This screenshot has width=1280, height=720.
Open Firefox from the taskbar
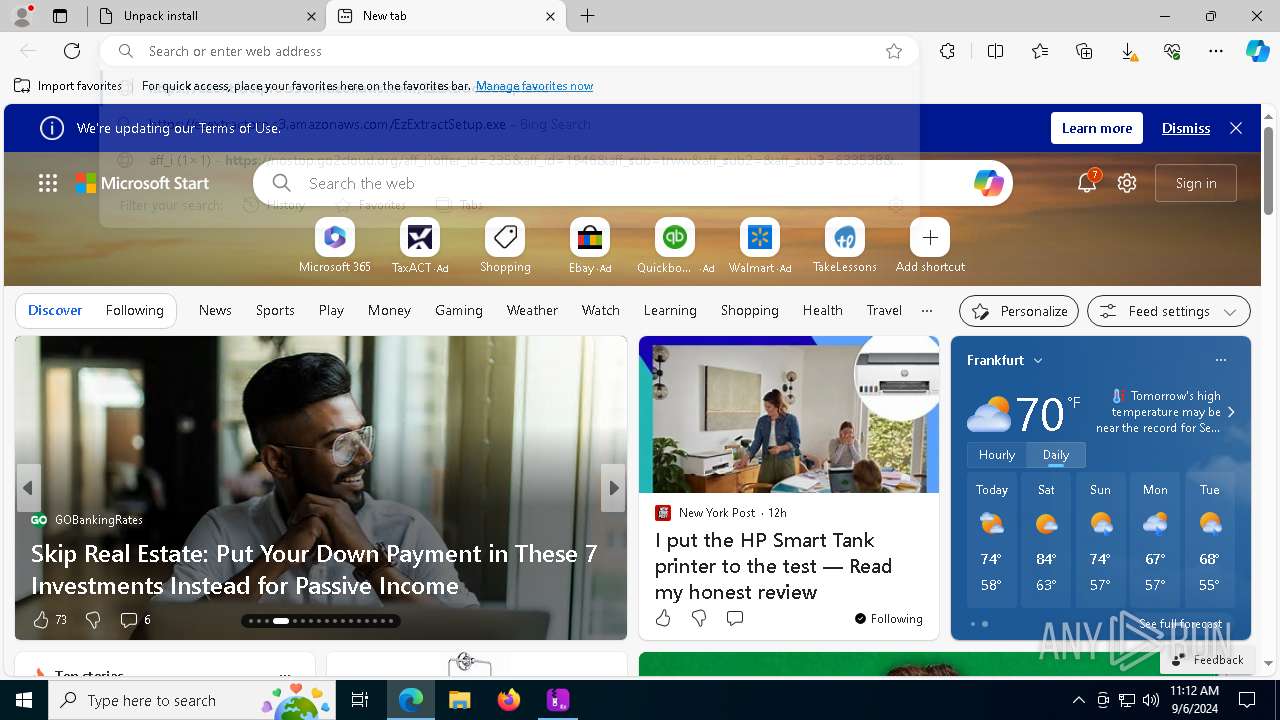pos(509,700)
